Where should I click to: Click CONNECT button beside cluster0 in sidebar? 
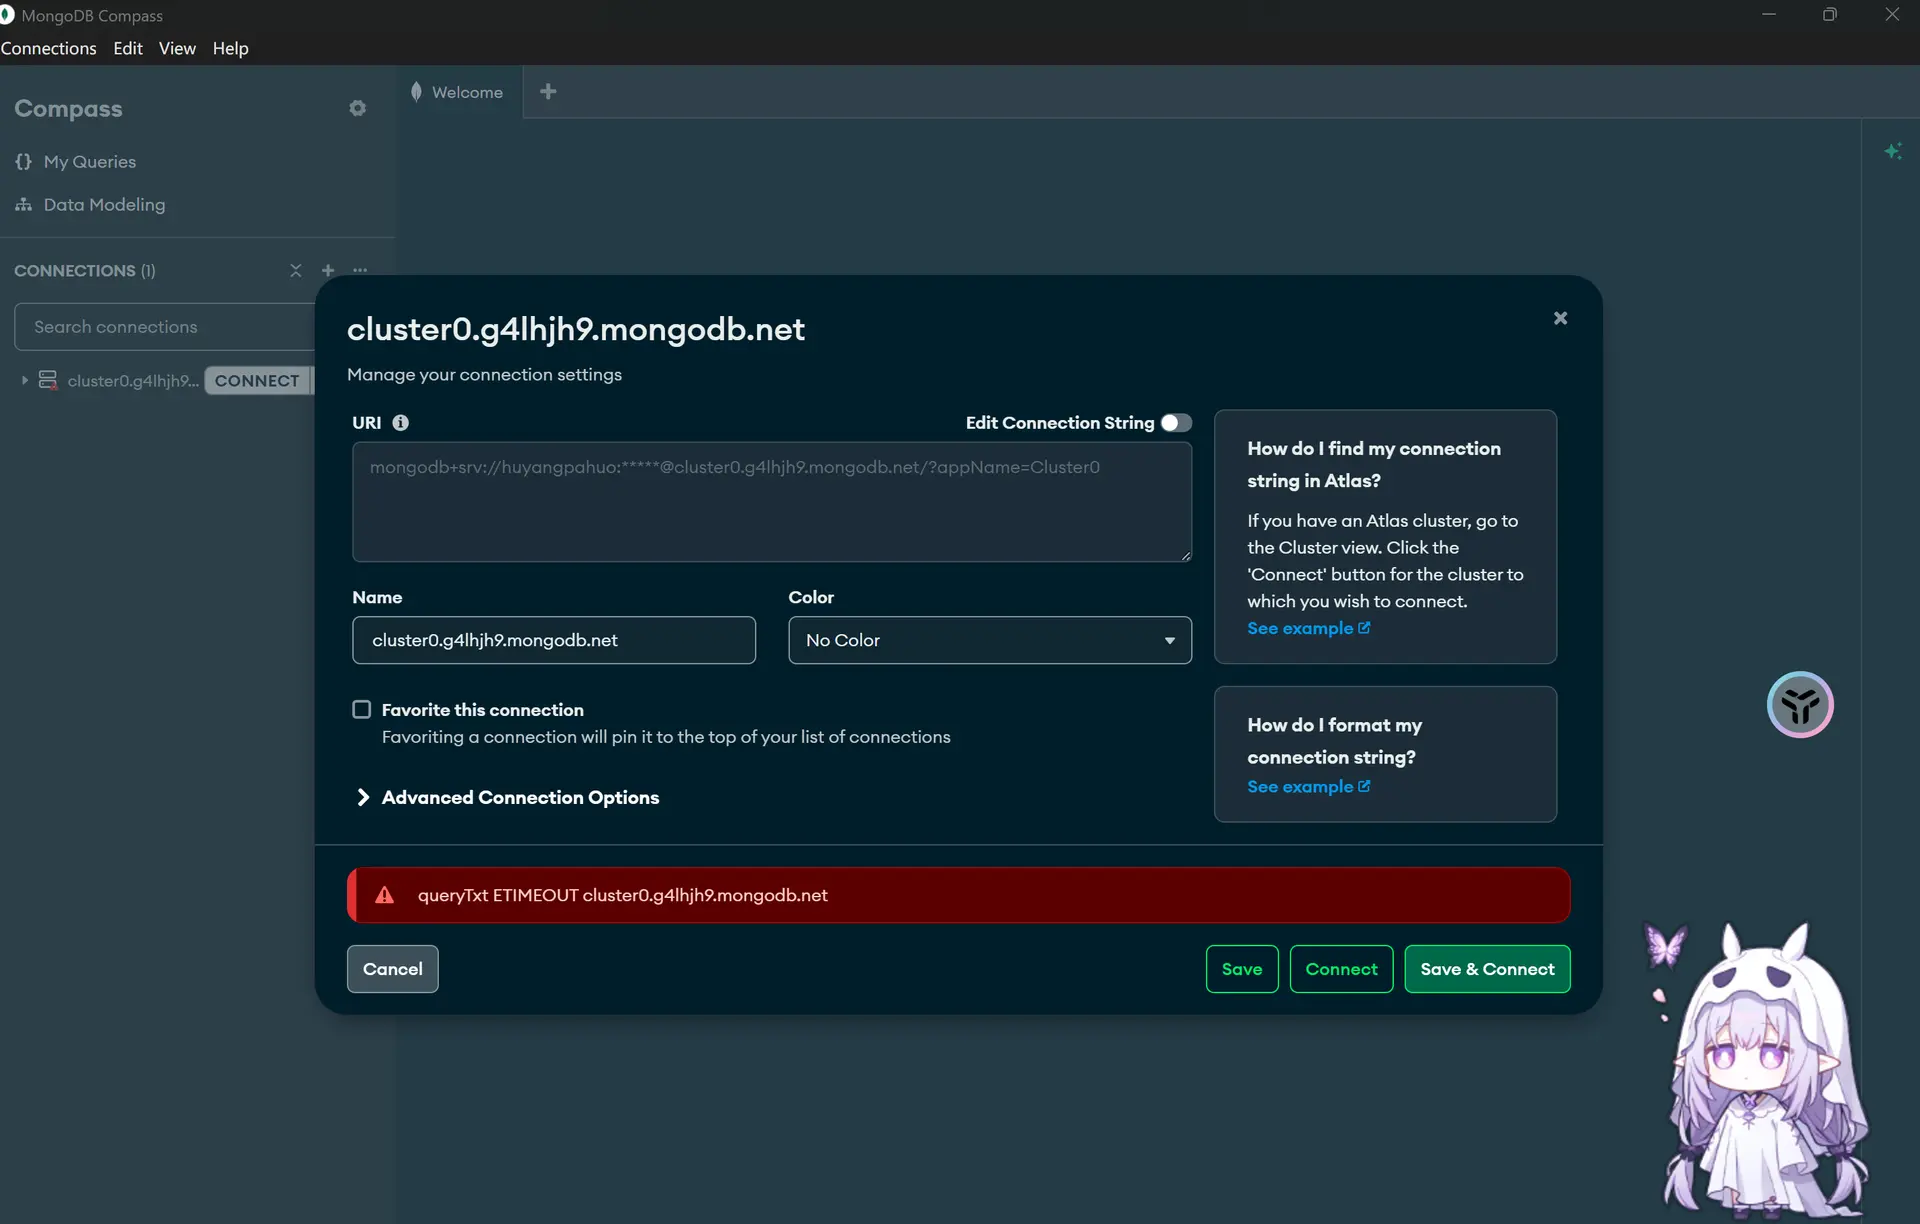[x=257, y=380]
